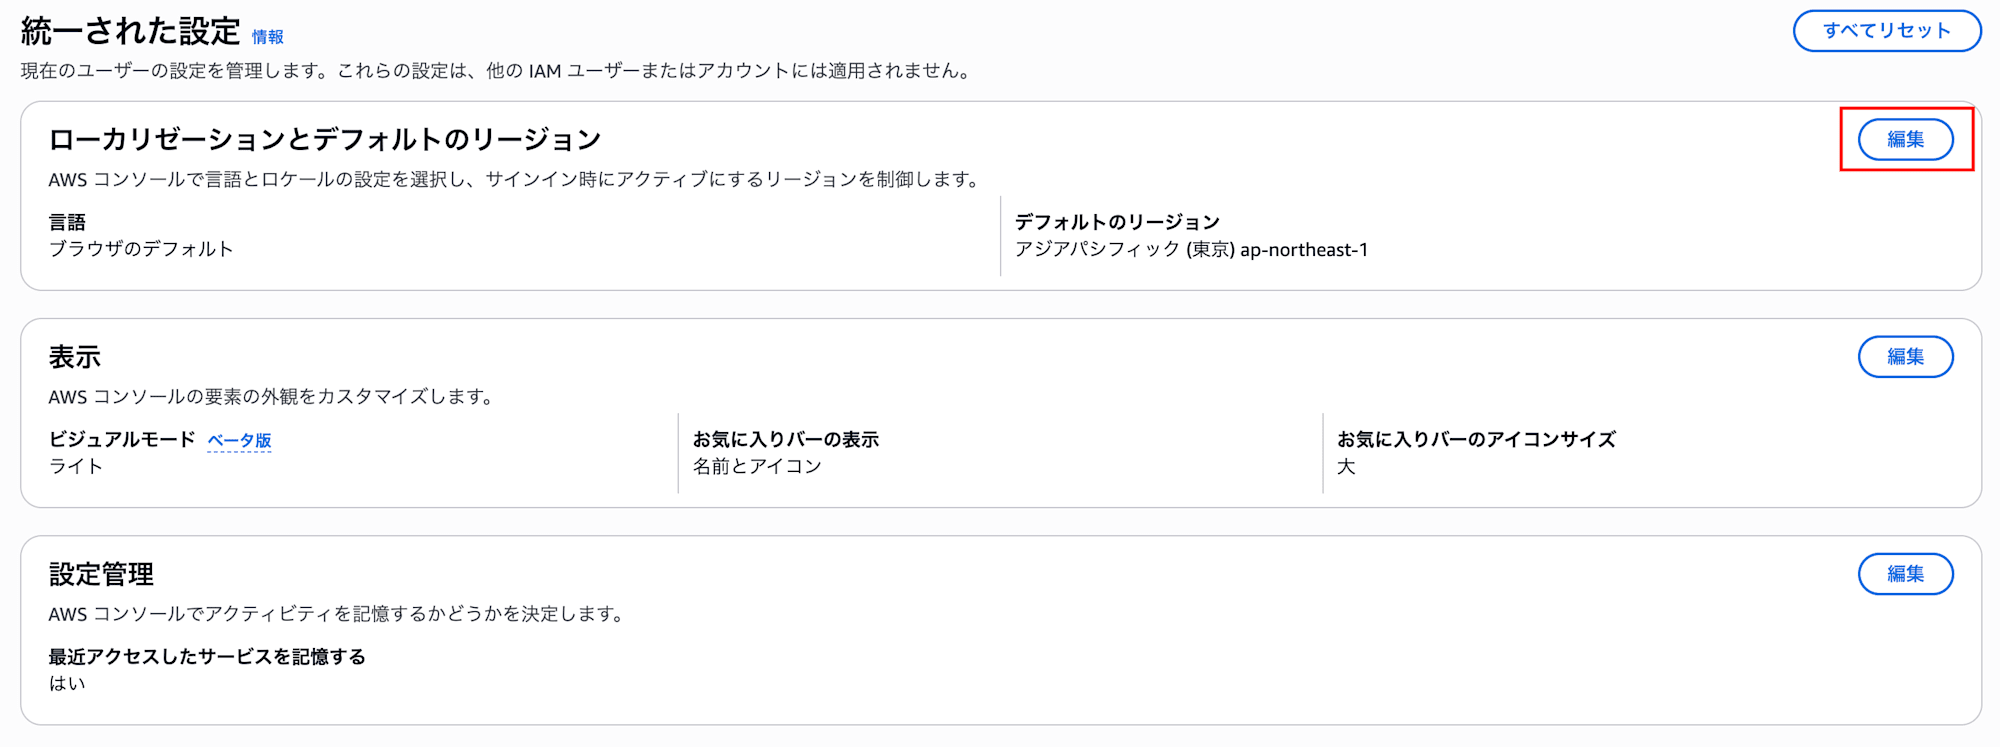2000x747 pixels.
Task: Open 編集 for the 表示 section
Action: (1905, 357)
